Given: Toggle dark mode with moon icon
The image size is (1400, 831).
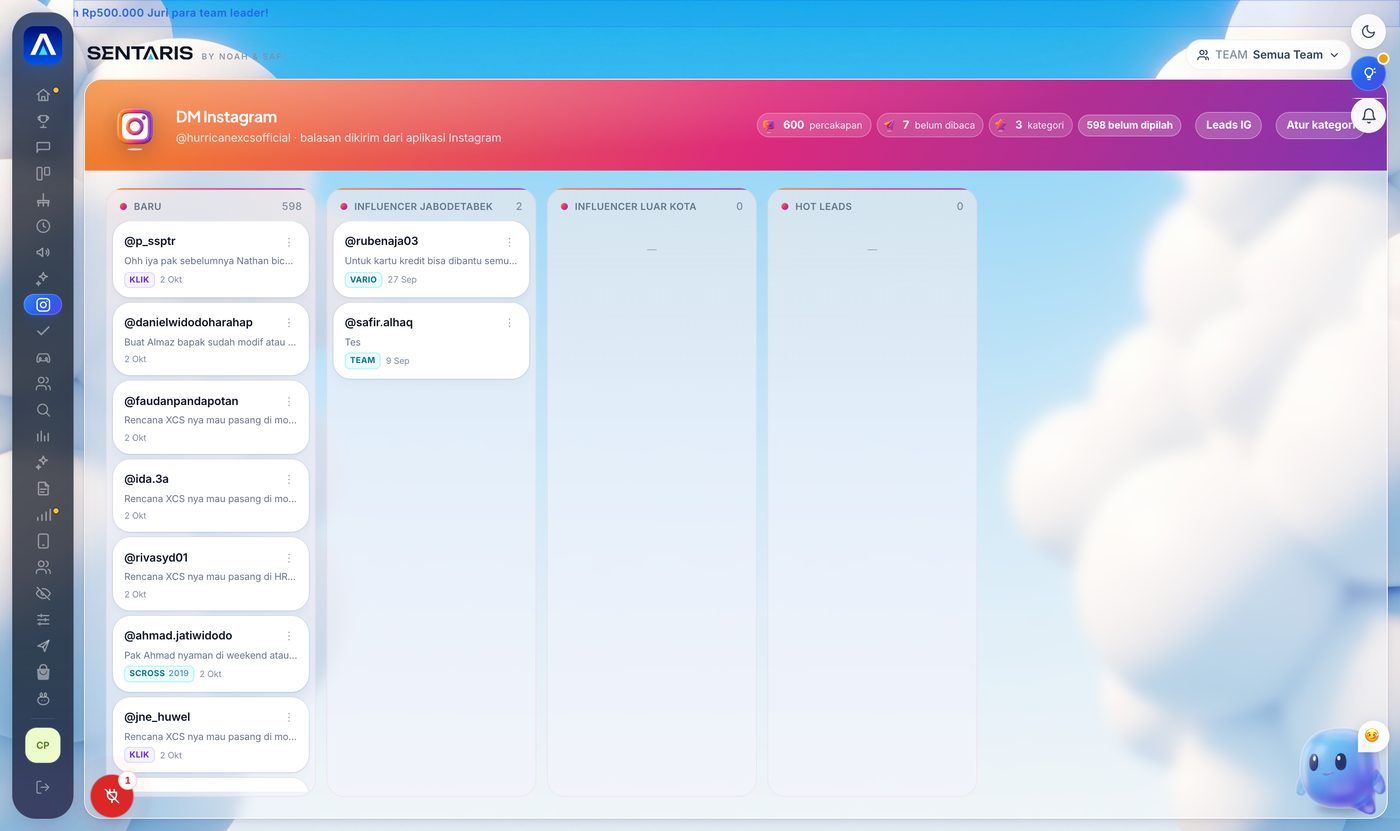Looking at the screenshot, I should click(x=1369, y=32).
